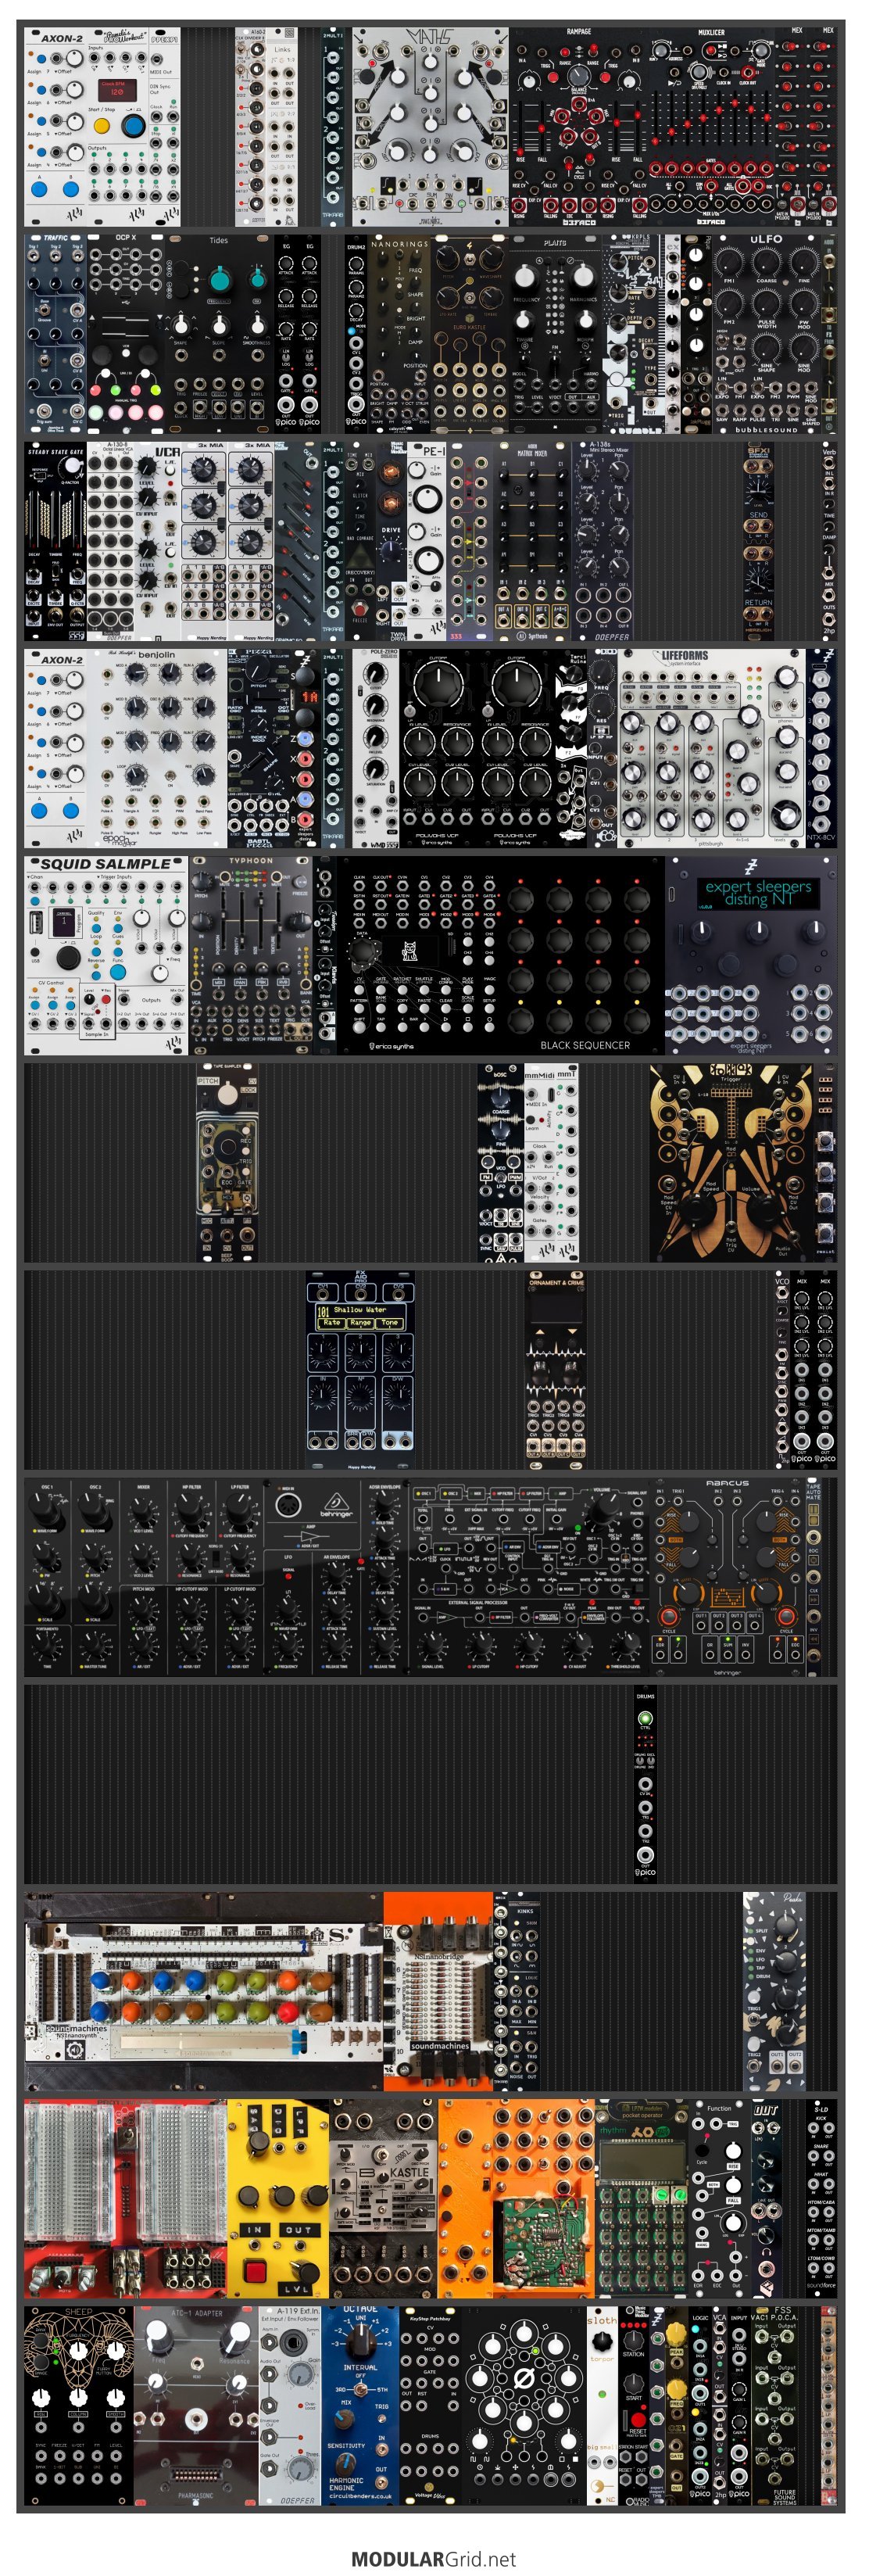Select the LIFEFORMS module
Viewport: 869px width, 2576px height.
(711, 748)
